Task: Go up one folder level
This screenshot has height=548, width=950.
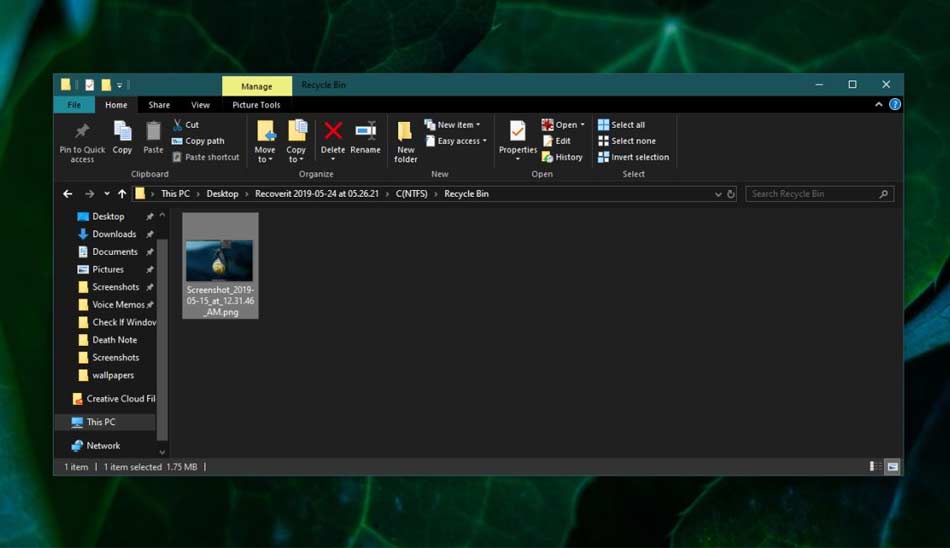Action: 122,194
